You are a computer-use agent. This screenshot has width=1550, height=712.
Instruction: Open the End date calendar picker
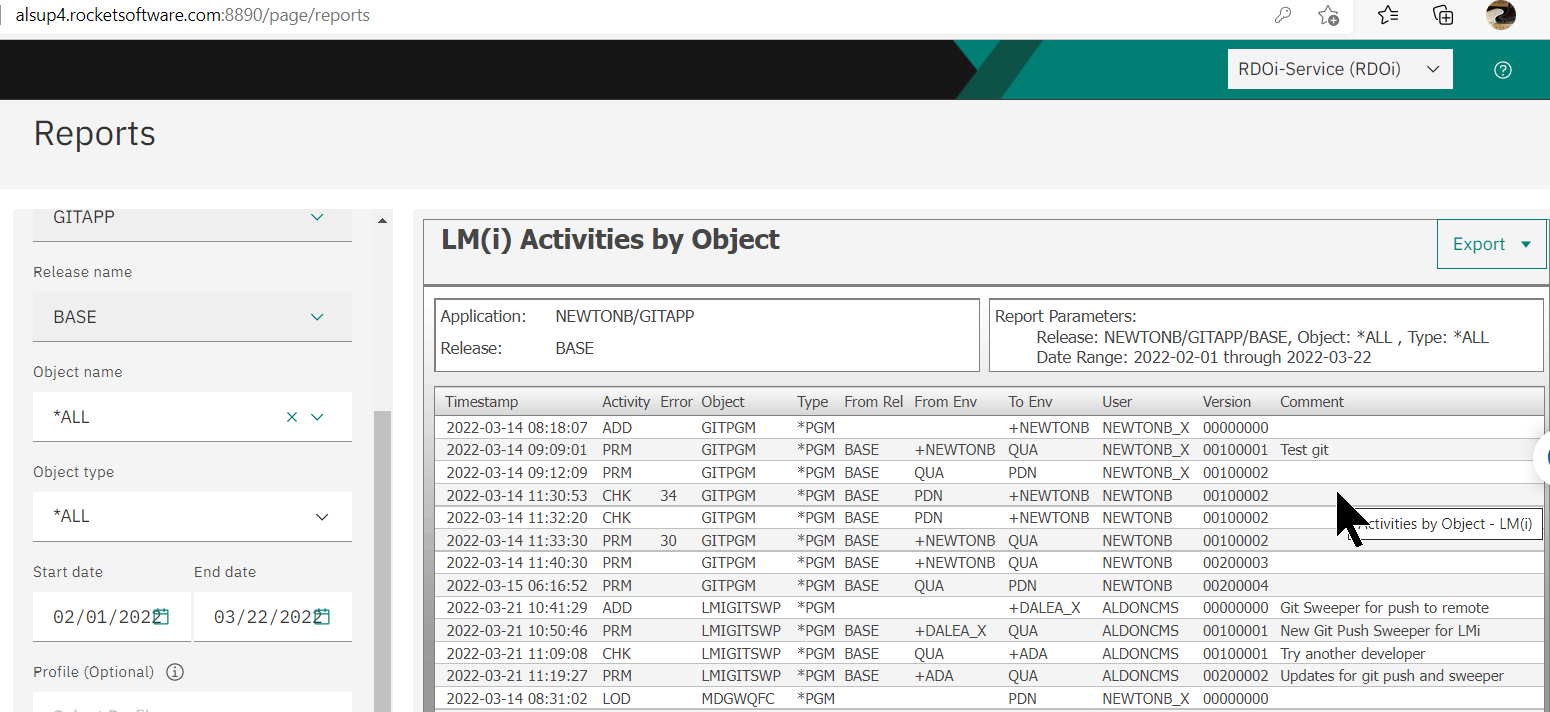tap(320, 617)
